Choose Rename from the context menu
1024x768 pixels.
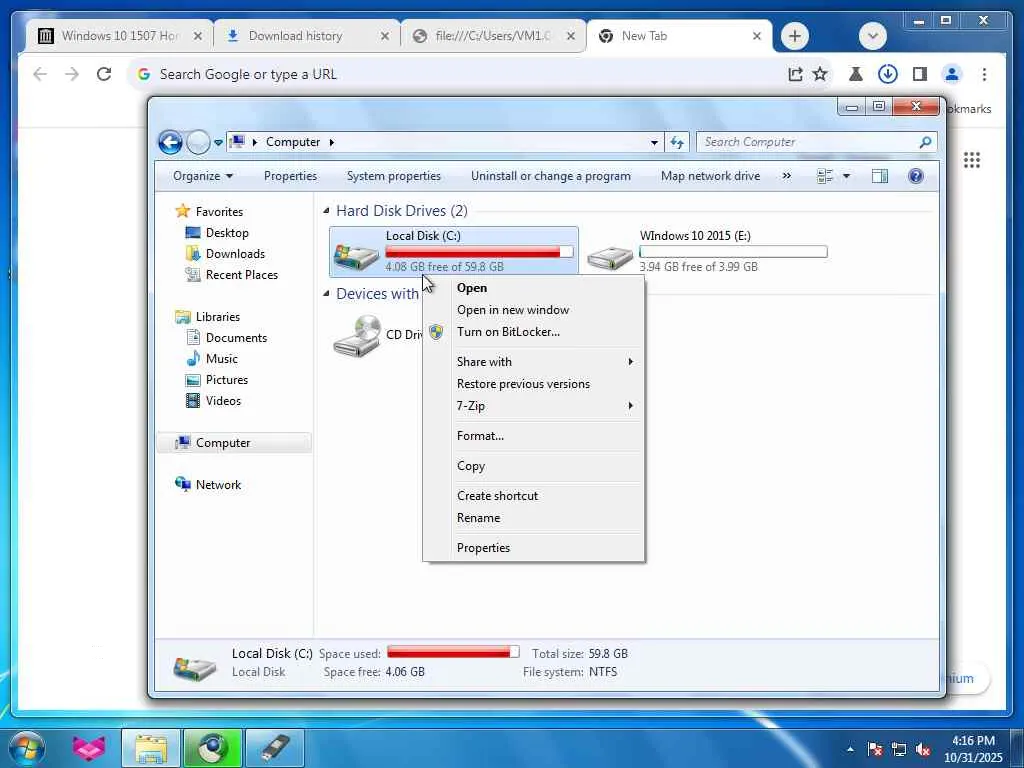coord(534,518)
